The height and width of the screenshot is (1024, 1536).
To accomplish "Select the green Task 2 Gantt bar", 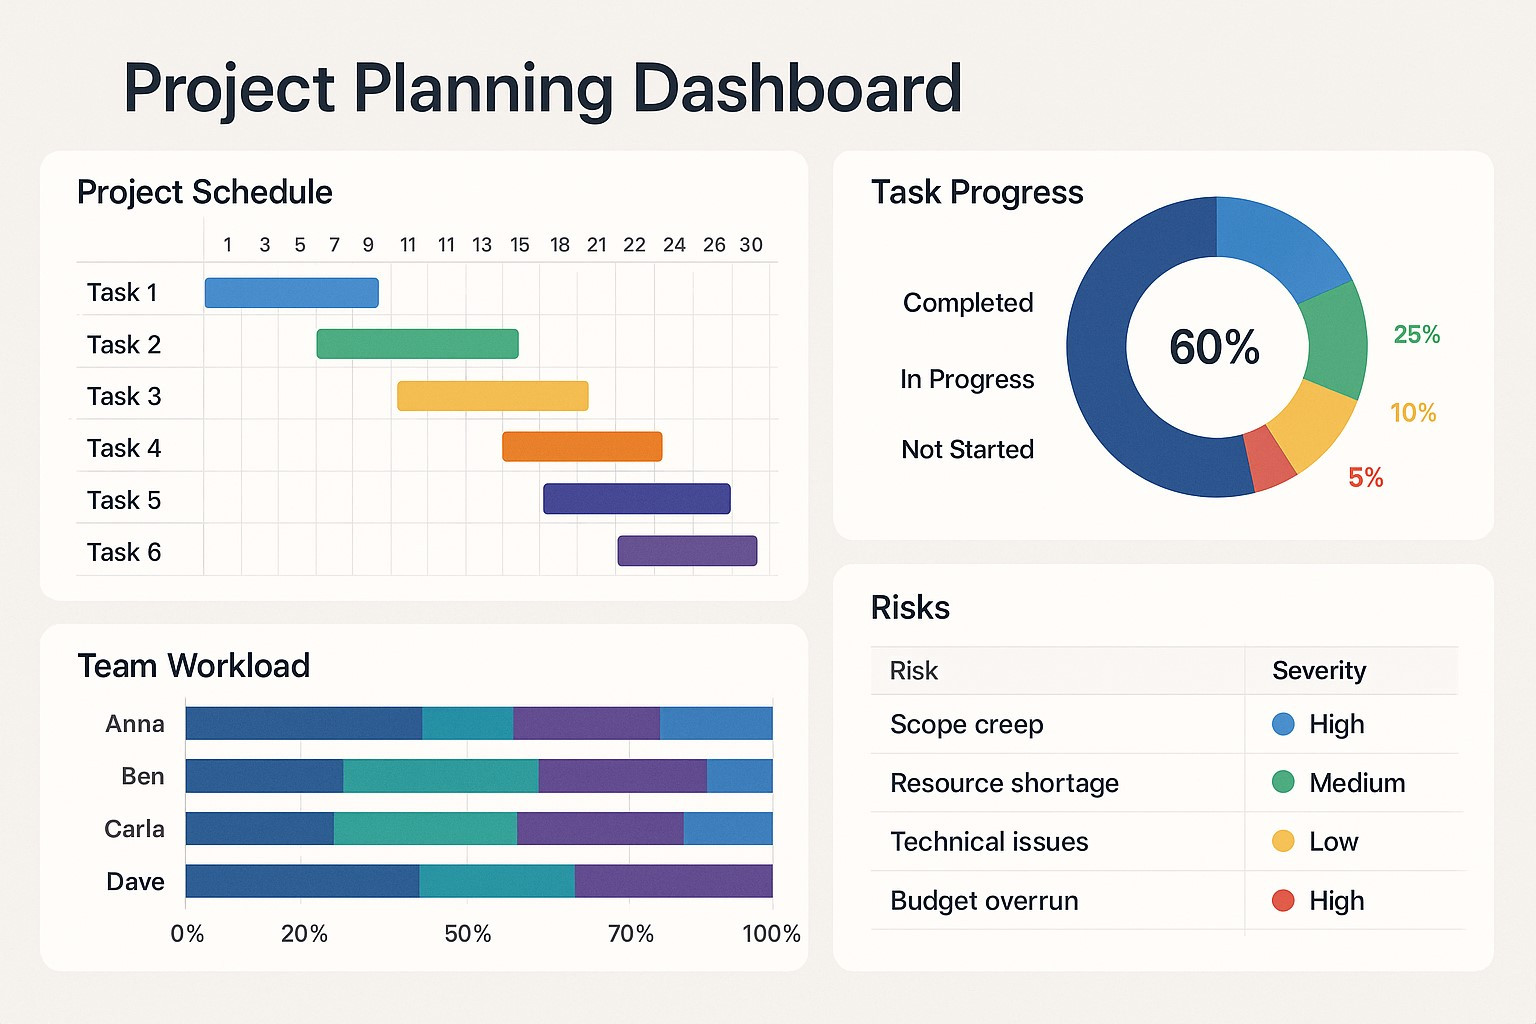I will (417, 344).
